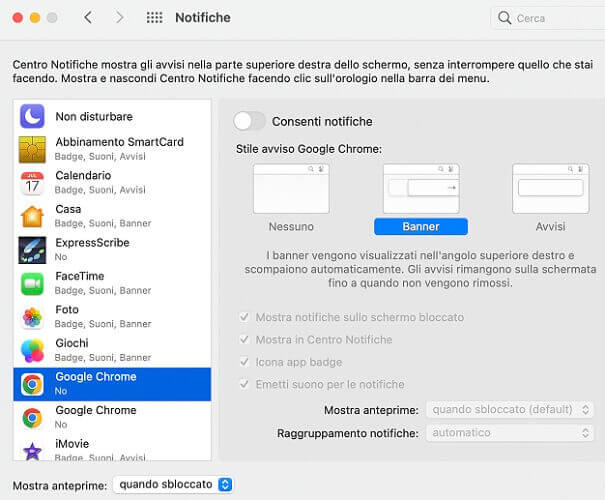The height and width of the screenshot is (500, 605).
Task: Click the ExpressScribe app icon
Action: (32, 250)
